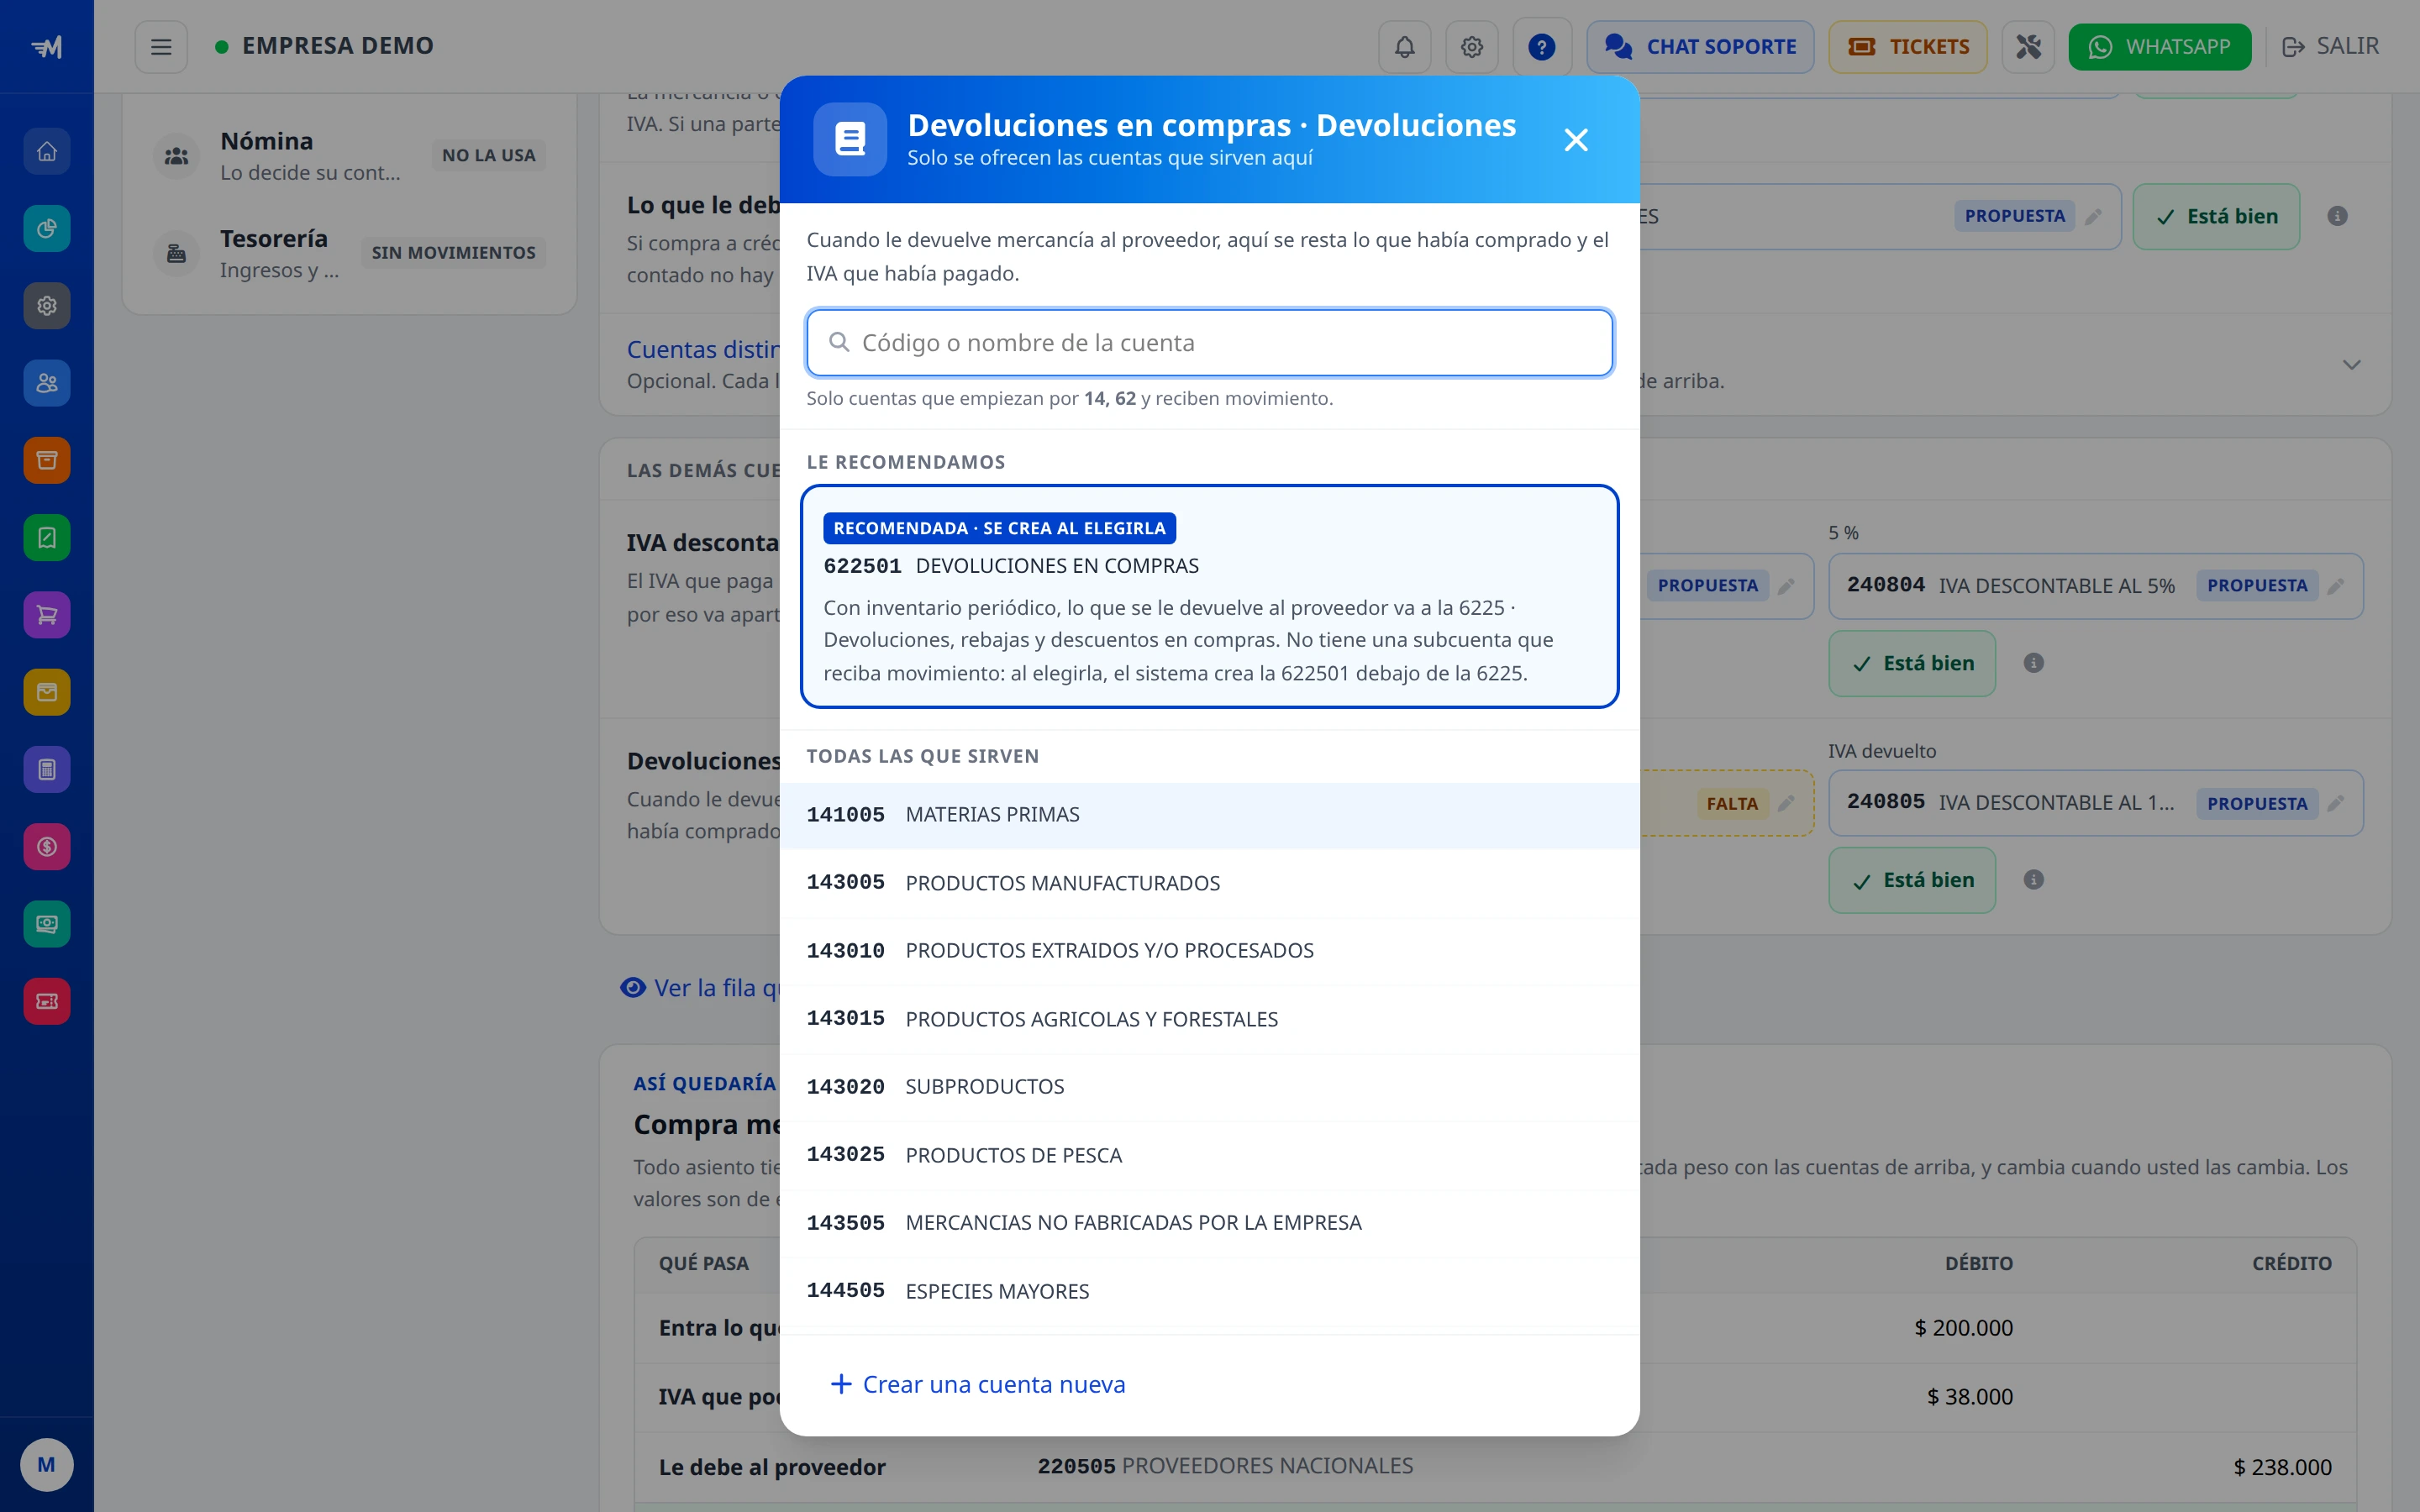This screenshot has width=2420, height=1512.
Task: Open the pink dollar coin sidebar icon
Action: point(47,847)
